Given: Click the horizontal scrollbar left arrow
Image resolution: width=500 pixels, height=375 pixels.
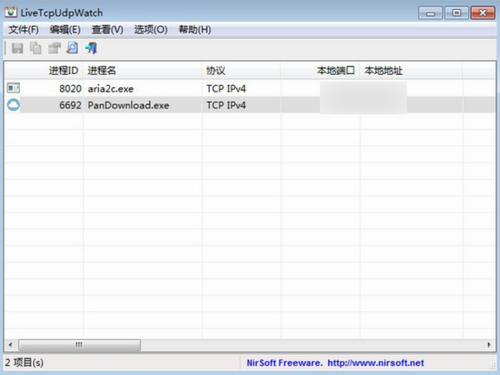Looking at the screenshot, I should 10,345.
